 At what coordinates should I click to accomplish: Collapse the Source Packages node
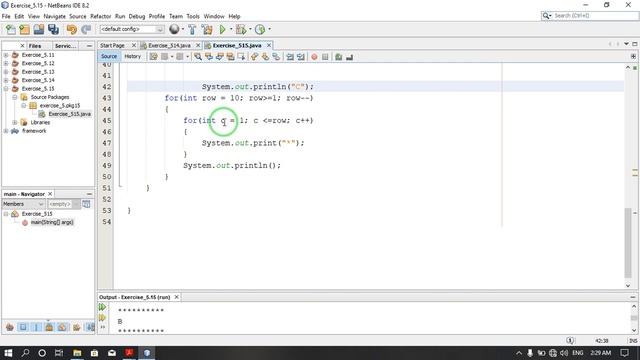15,97
